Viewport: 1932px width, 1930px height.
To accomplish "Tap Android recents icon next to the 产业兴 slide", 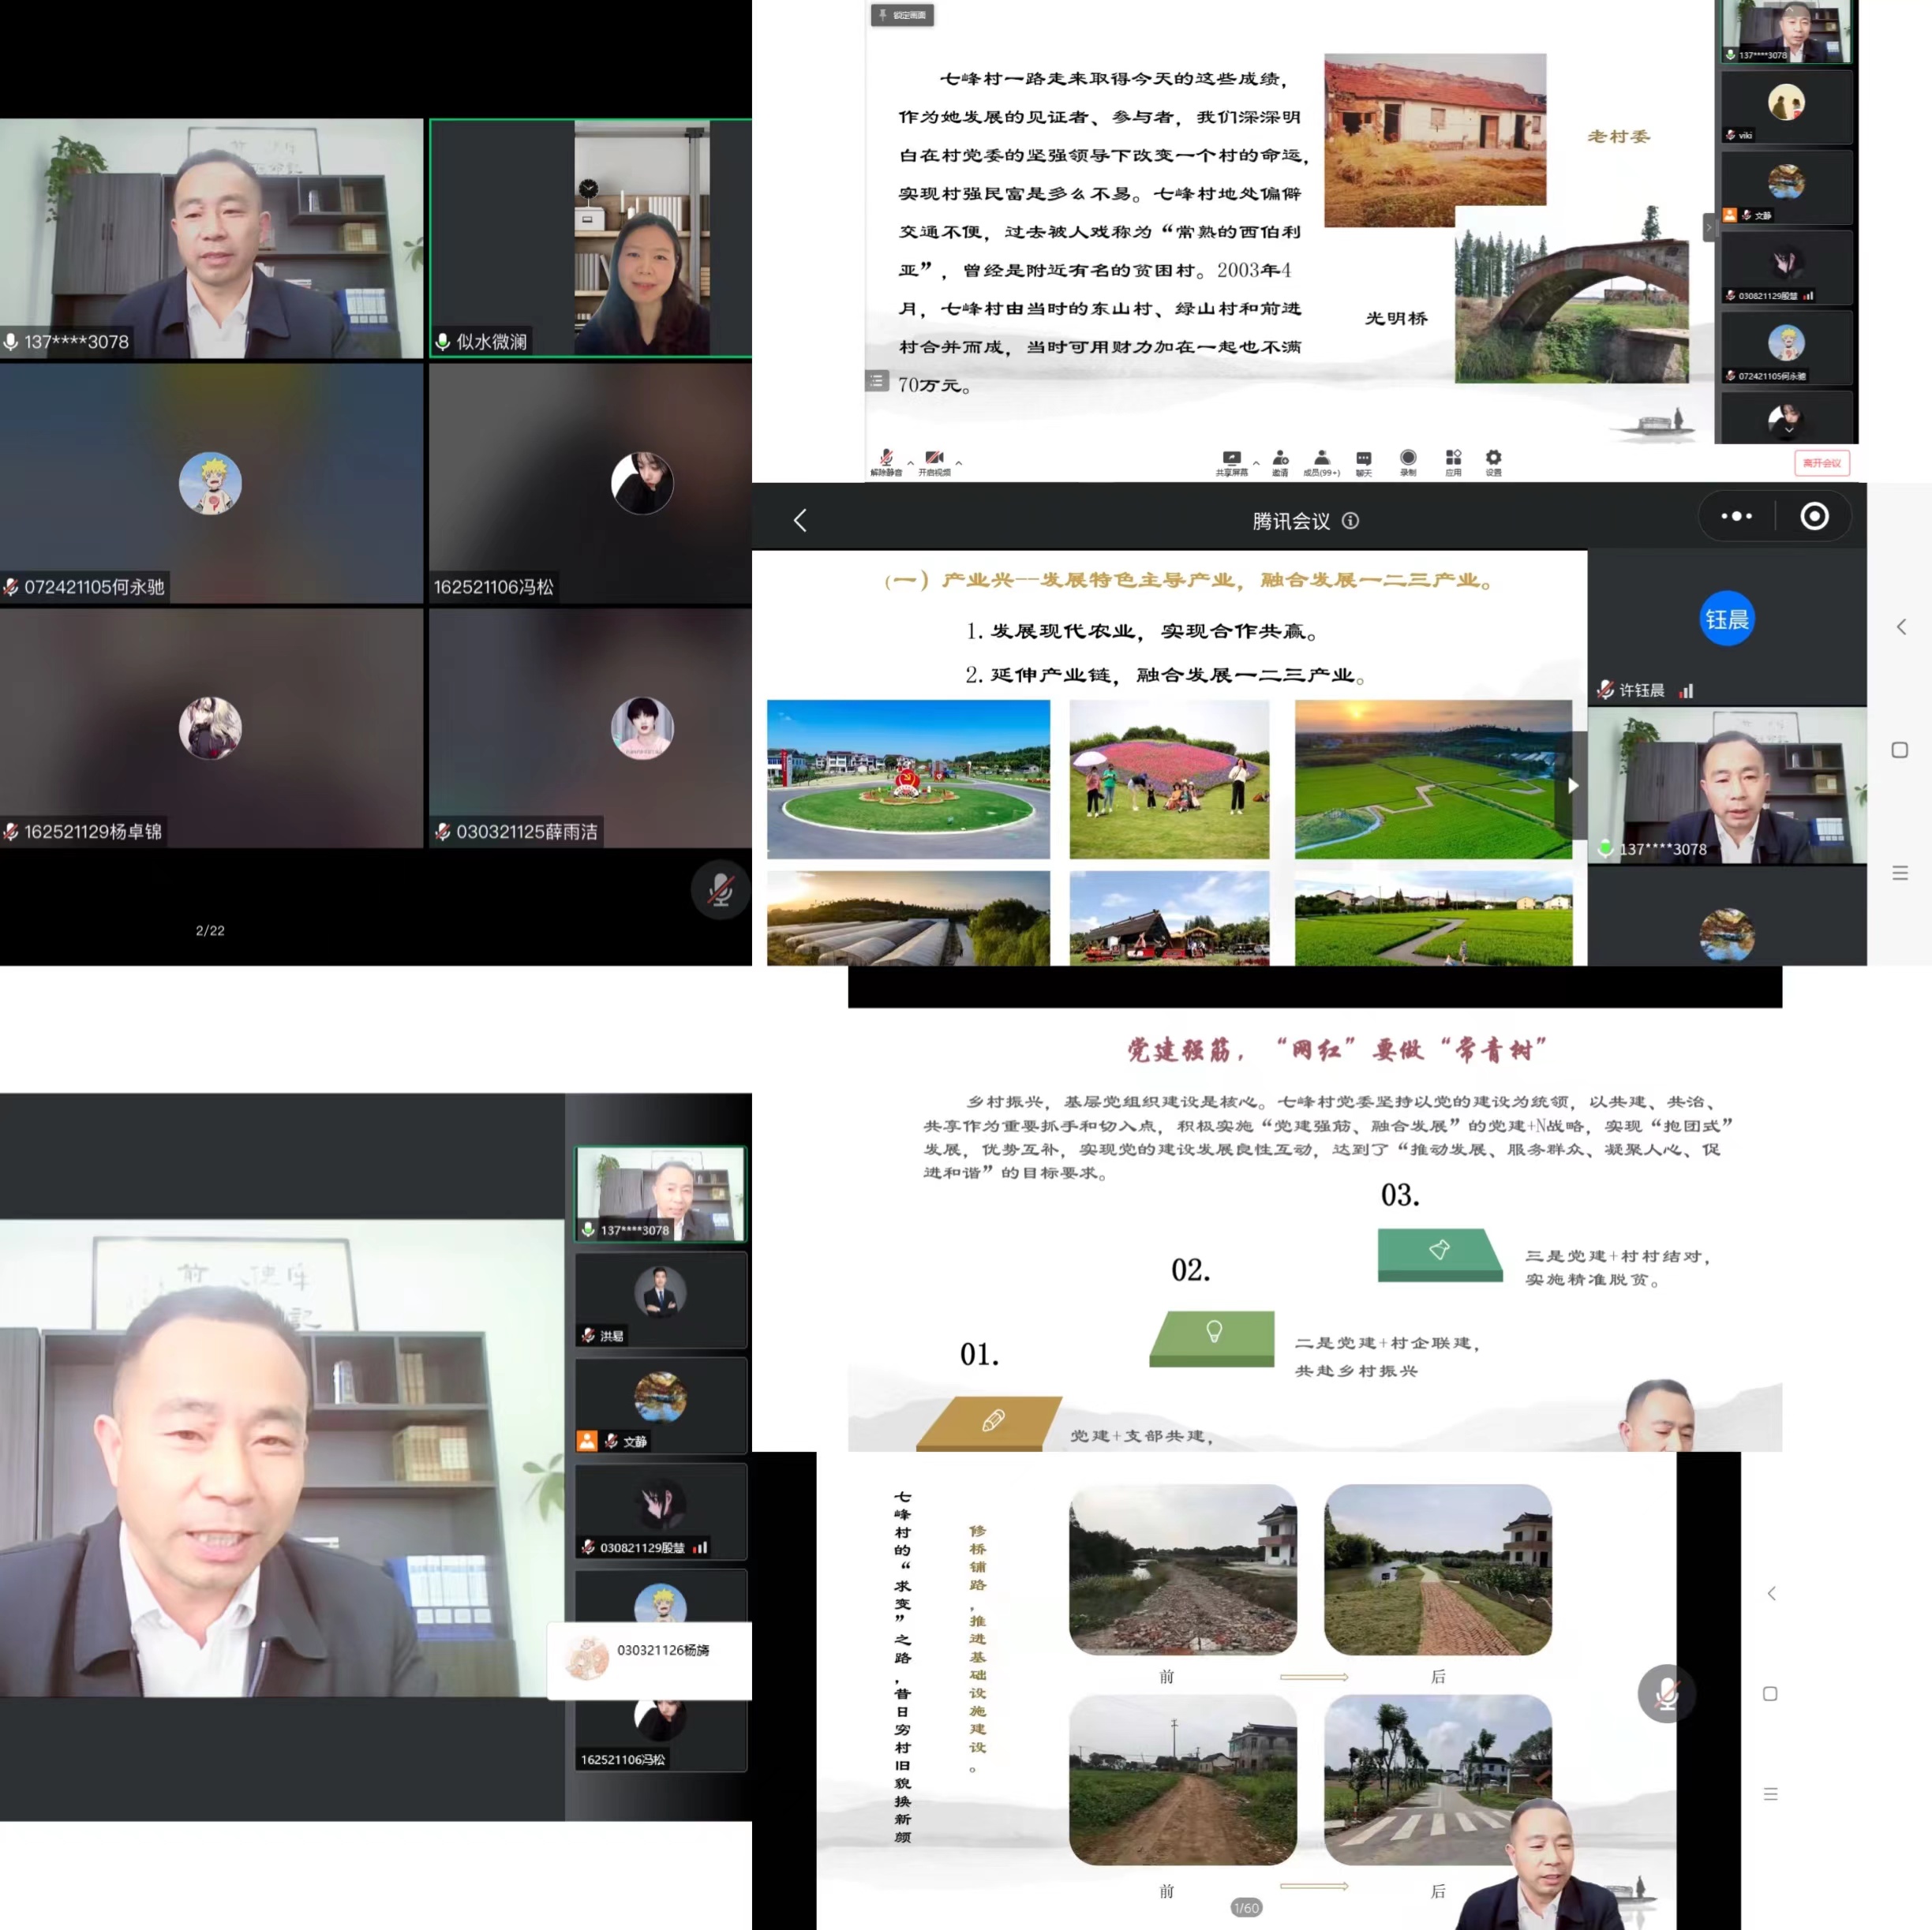I will 1900,873.
